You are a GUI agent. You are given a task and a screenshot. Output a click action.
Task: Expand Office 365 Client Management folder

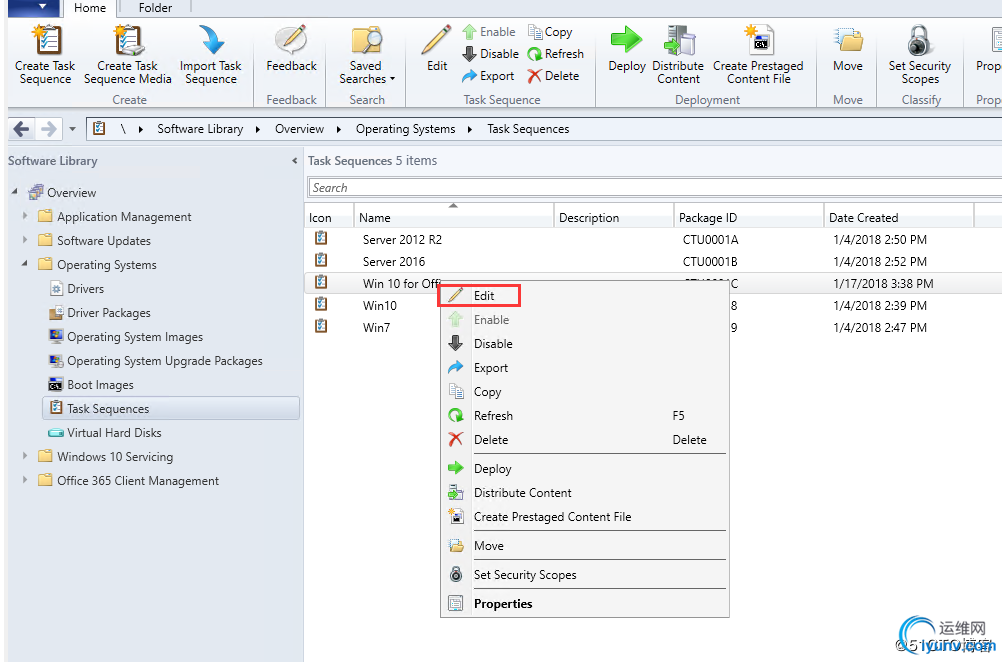click(25, 479)
